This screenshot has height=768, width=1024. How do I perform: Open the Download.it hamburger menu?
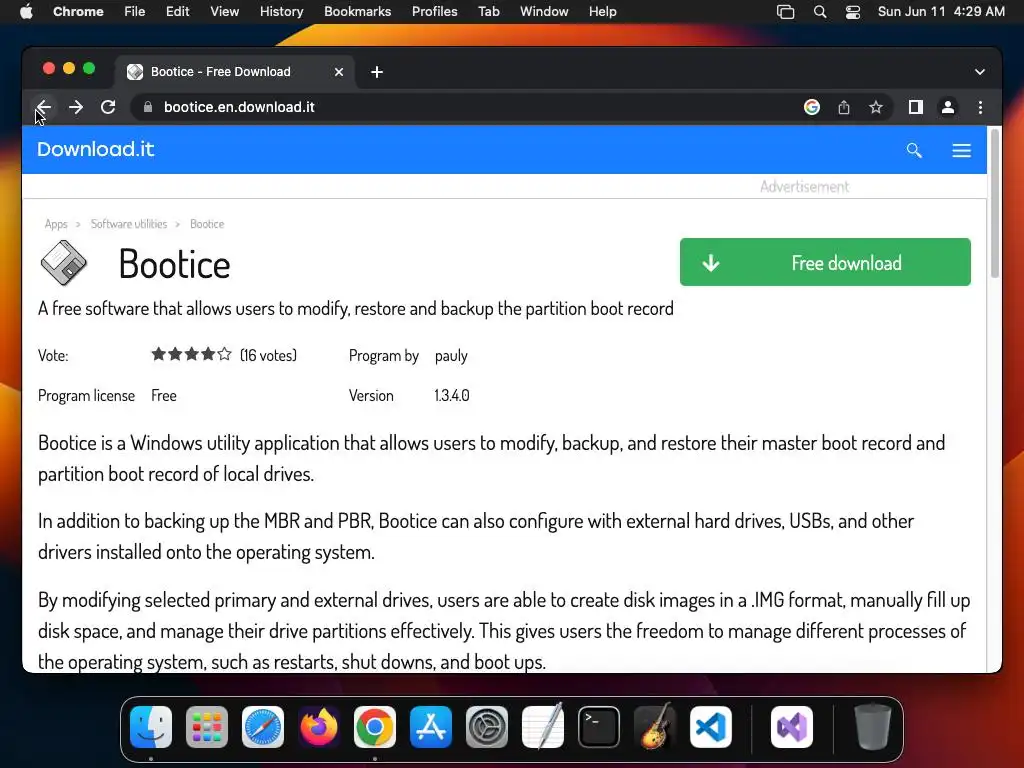pos(961,150)
